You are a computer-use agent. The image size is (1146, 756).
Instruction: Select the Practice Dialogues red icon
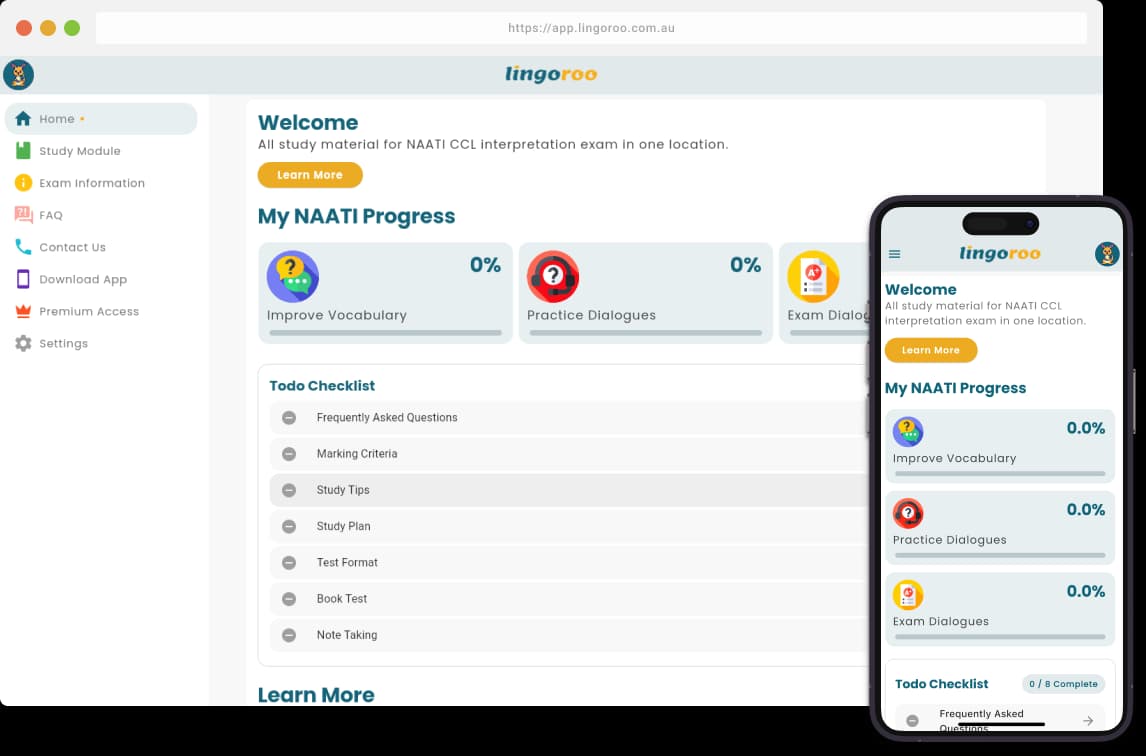pyautogui.click(x=553, y=277)
